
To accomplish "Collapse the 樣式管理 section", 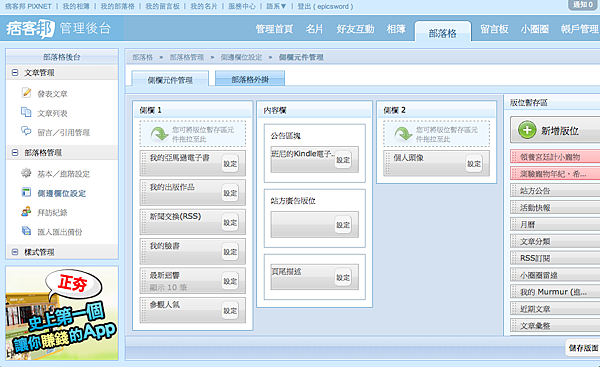I will click(x=15, y=252).
